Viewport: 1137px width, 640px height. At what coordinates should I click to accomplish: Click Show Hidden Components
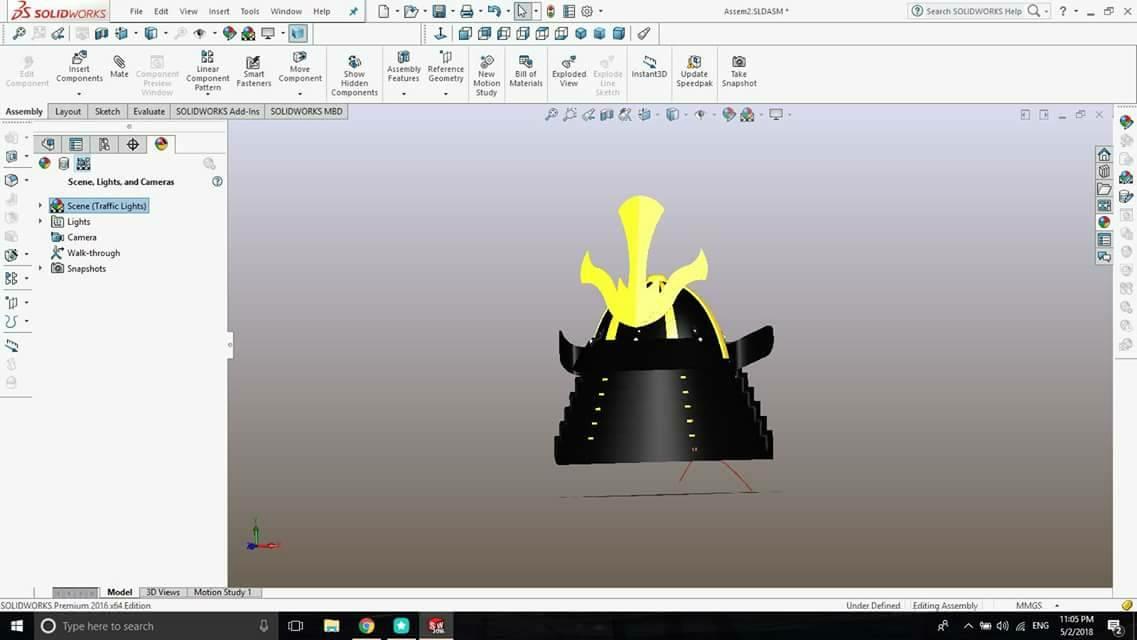354,75
